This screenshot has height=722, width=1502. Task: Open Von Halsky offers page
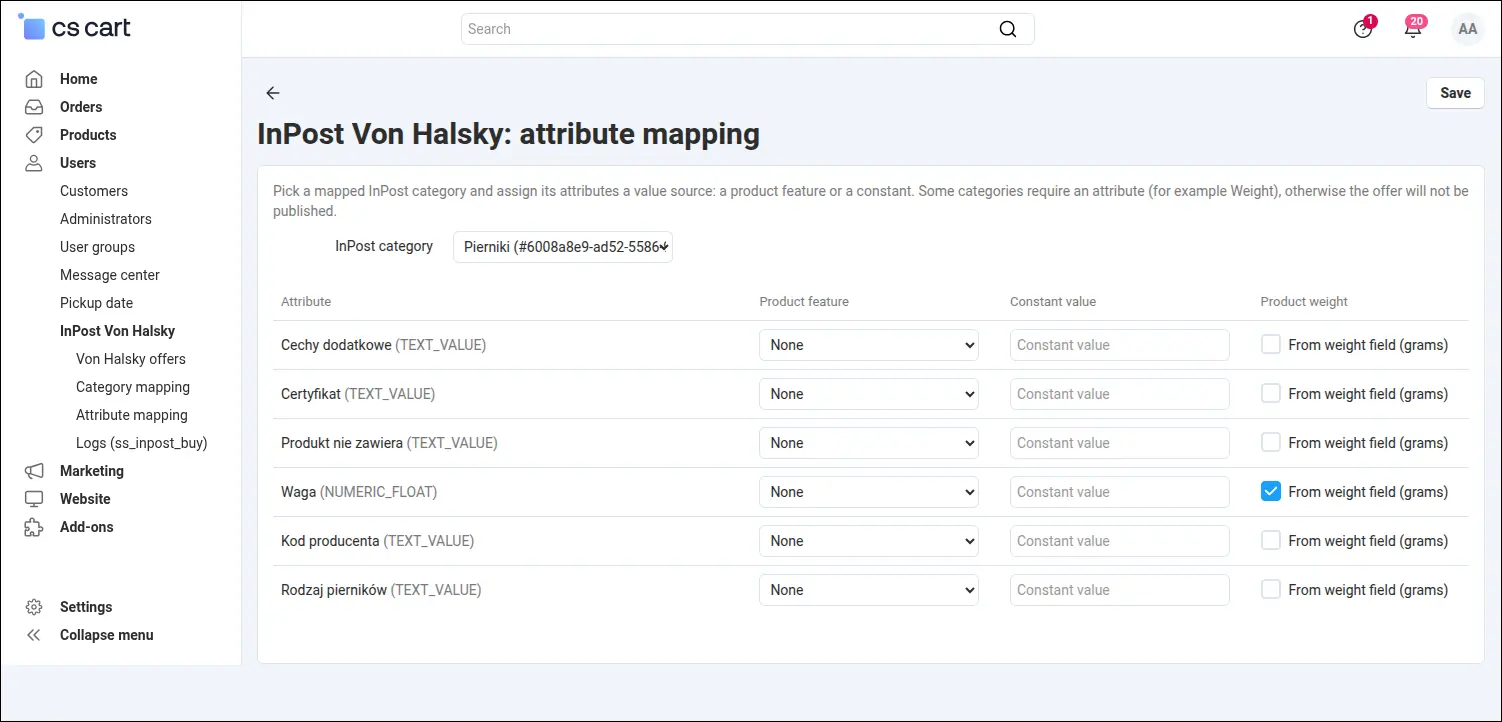coord(131,359)
